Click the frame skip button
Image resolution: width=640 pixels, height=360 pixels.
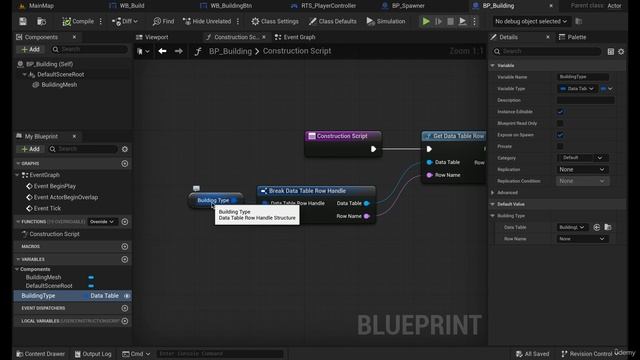point(438,21)
